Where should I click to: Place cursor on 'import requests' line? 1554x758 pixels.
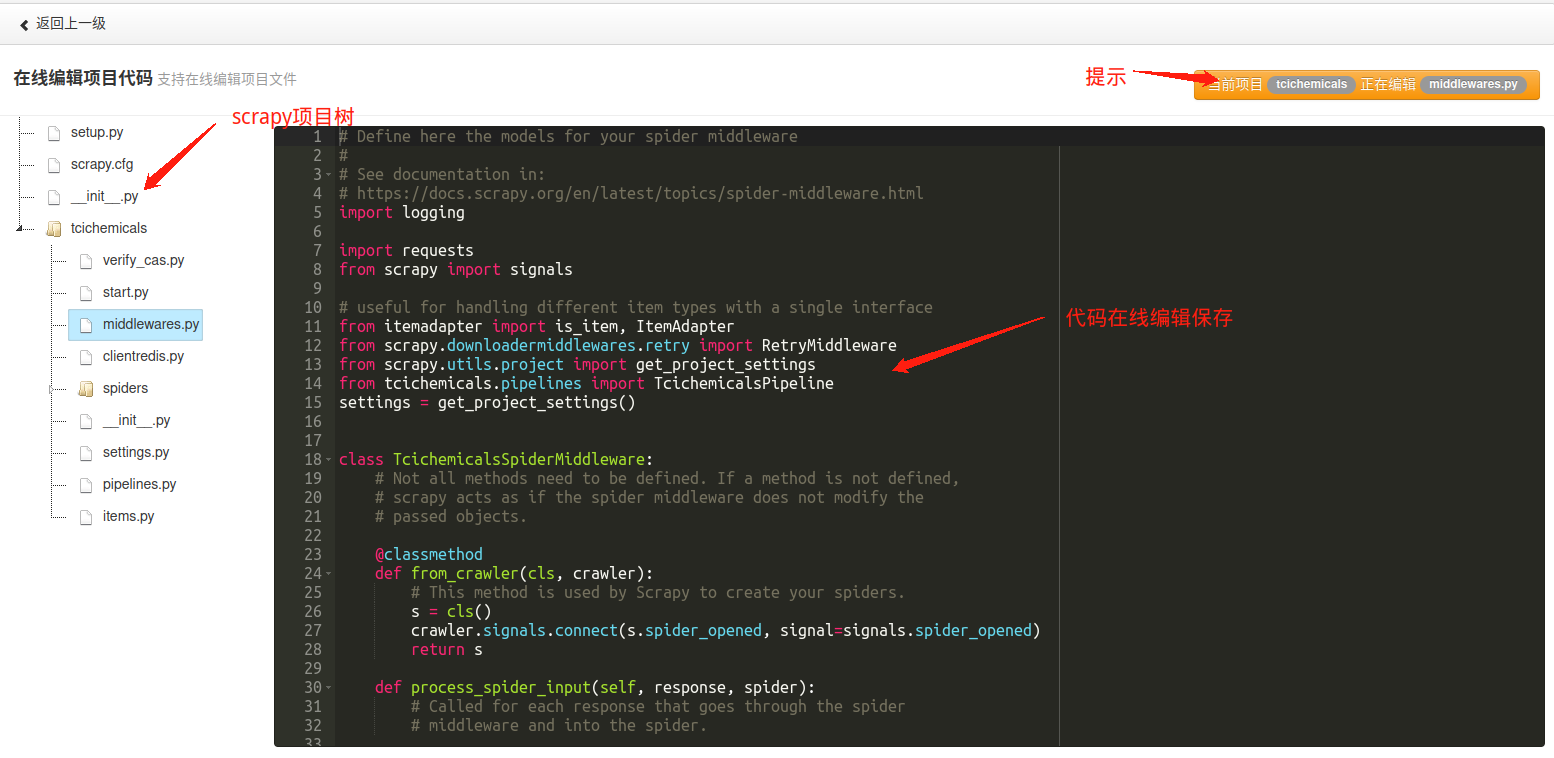(x=406, y=250)
